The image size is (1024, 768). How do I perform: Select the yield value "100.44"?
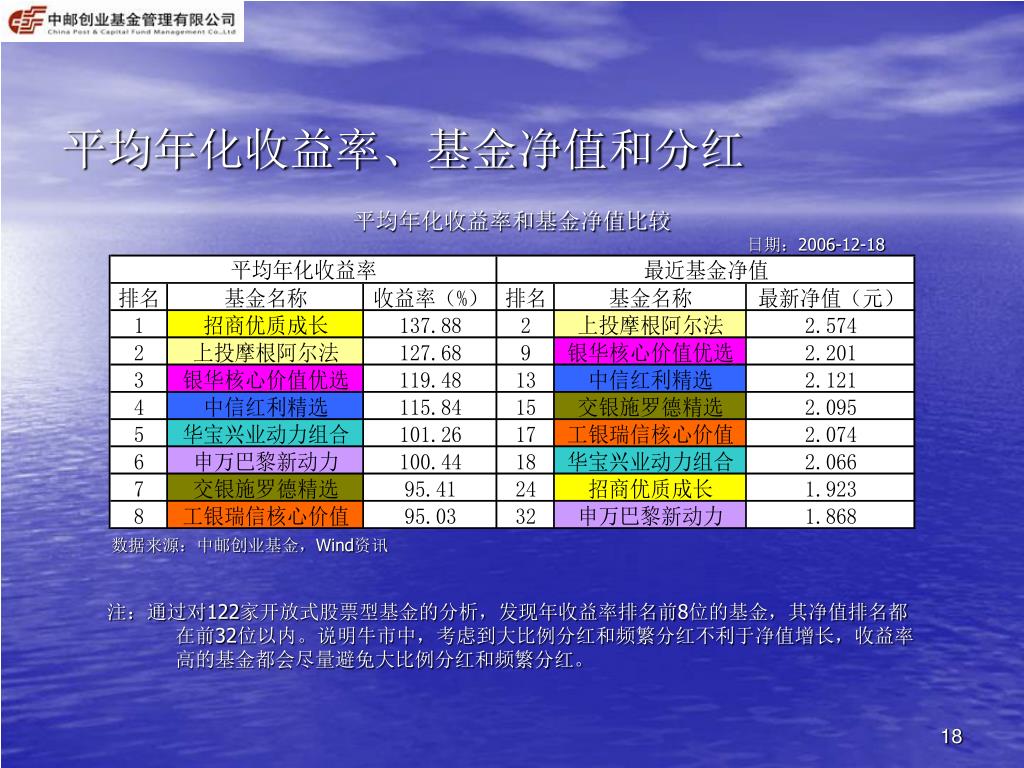pos(430,462)
